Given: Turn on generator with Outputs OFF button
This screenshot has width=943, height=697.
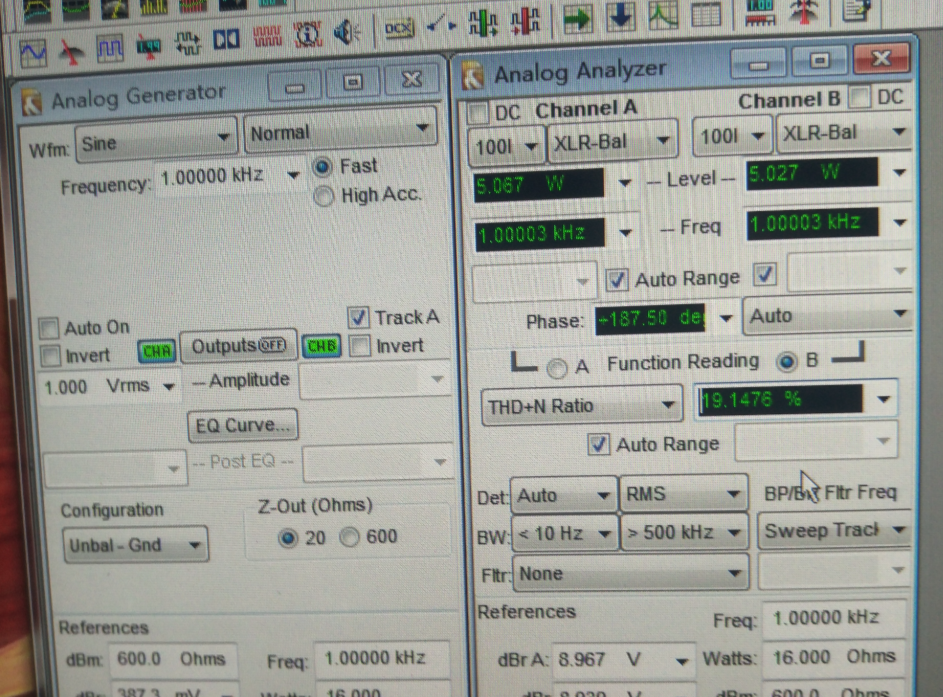Looking at the screenshot, I should (x=238, y=345).
